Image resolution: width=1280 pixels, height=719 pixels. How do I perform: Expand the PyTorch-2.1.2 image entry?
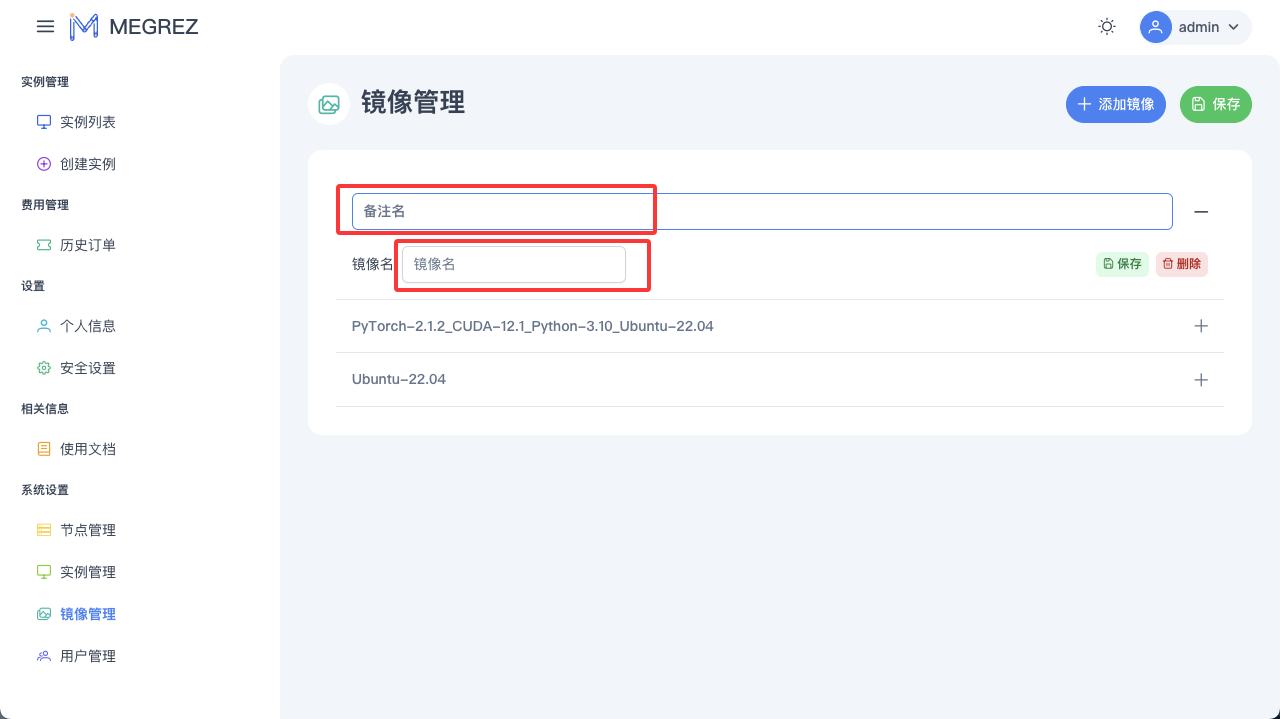point(1201,325)
